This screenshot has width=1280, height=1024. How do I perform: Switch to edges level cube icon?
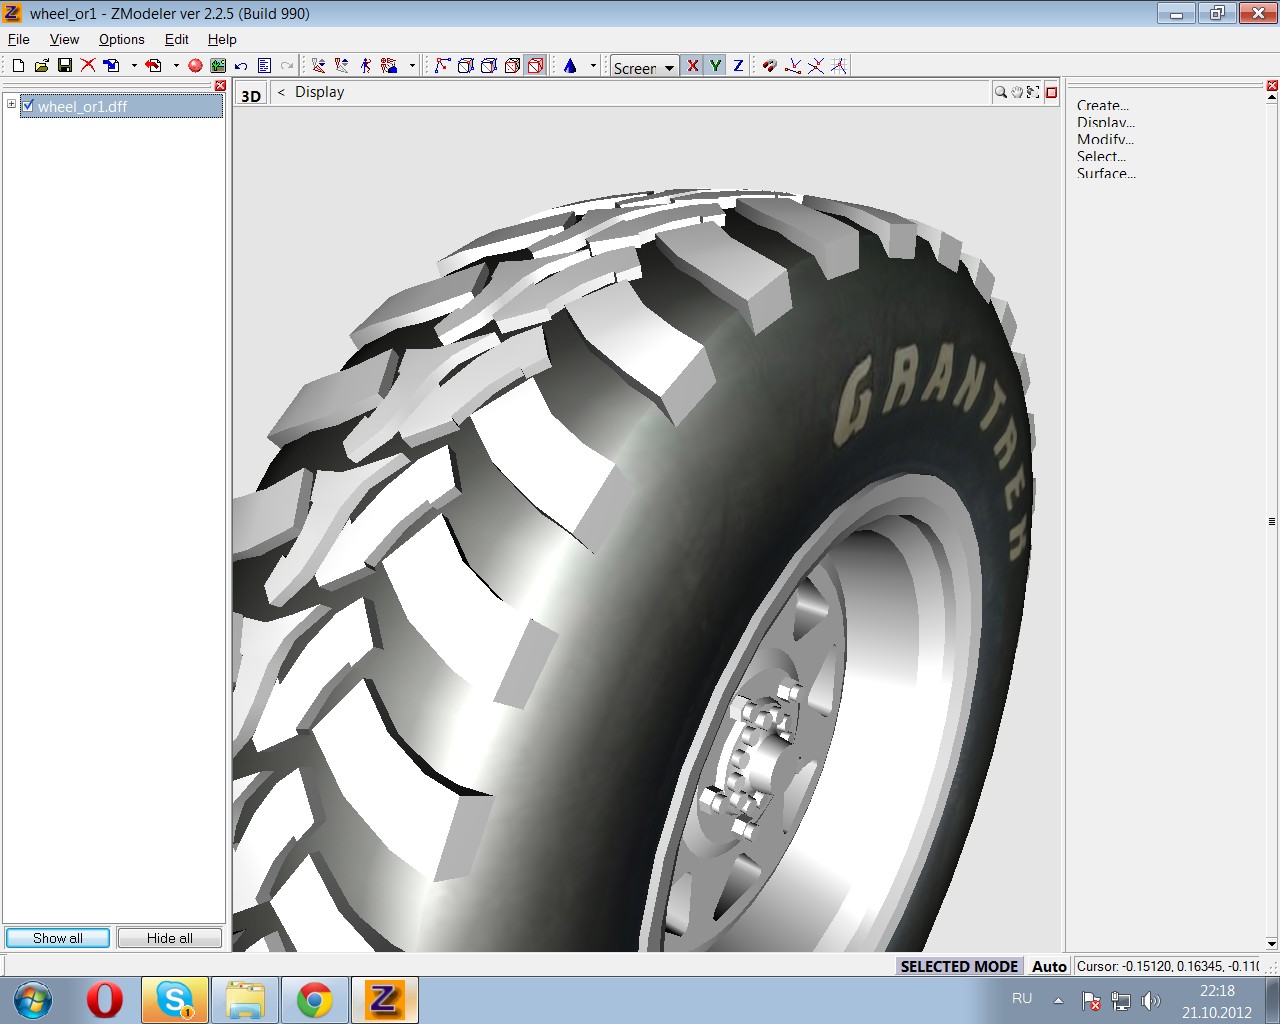pyautogui.click(x=466, y=66)
